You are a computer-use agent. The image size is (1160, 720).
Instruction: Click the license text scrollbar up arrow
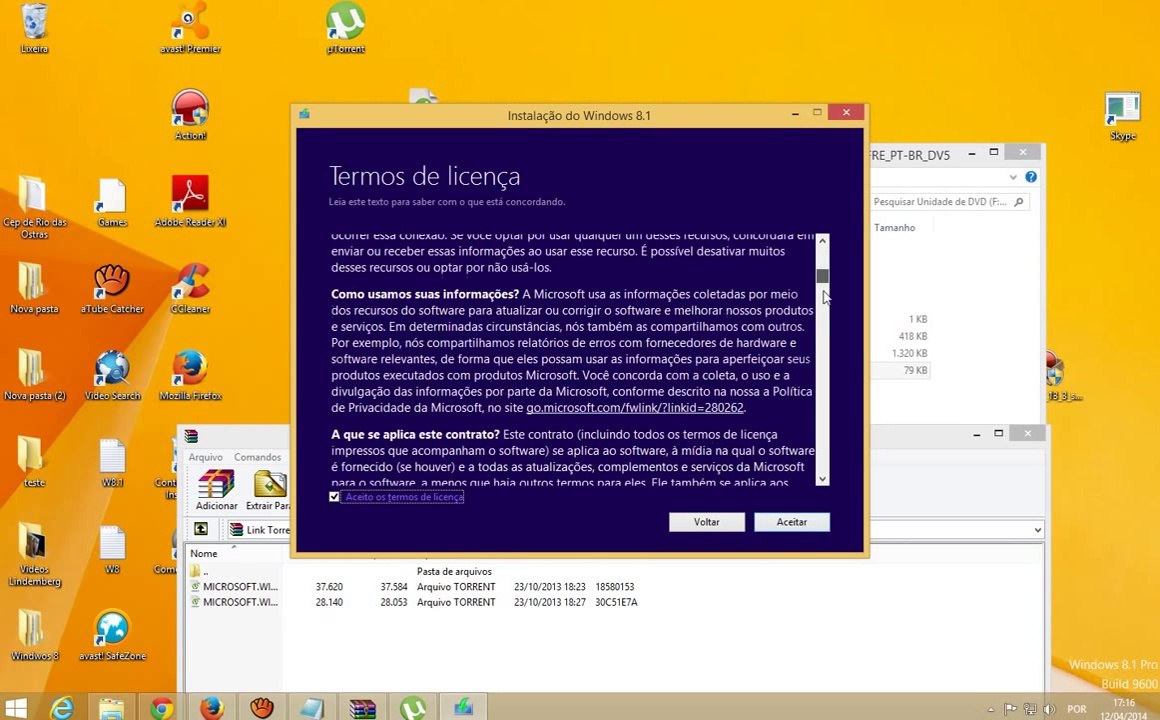tap(822, 240)
